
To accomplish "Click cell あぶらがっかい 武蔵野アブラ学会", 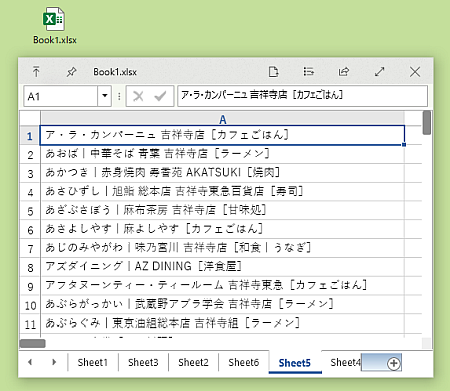I will click(222, 304).
